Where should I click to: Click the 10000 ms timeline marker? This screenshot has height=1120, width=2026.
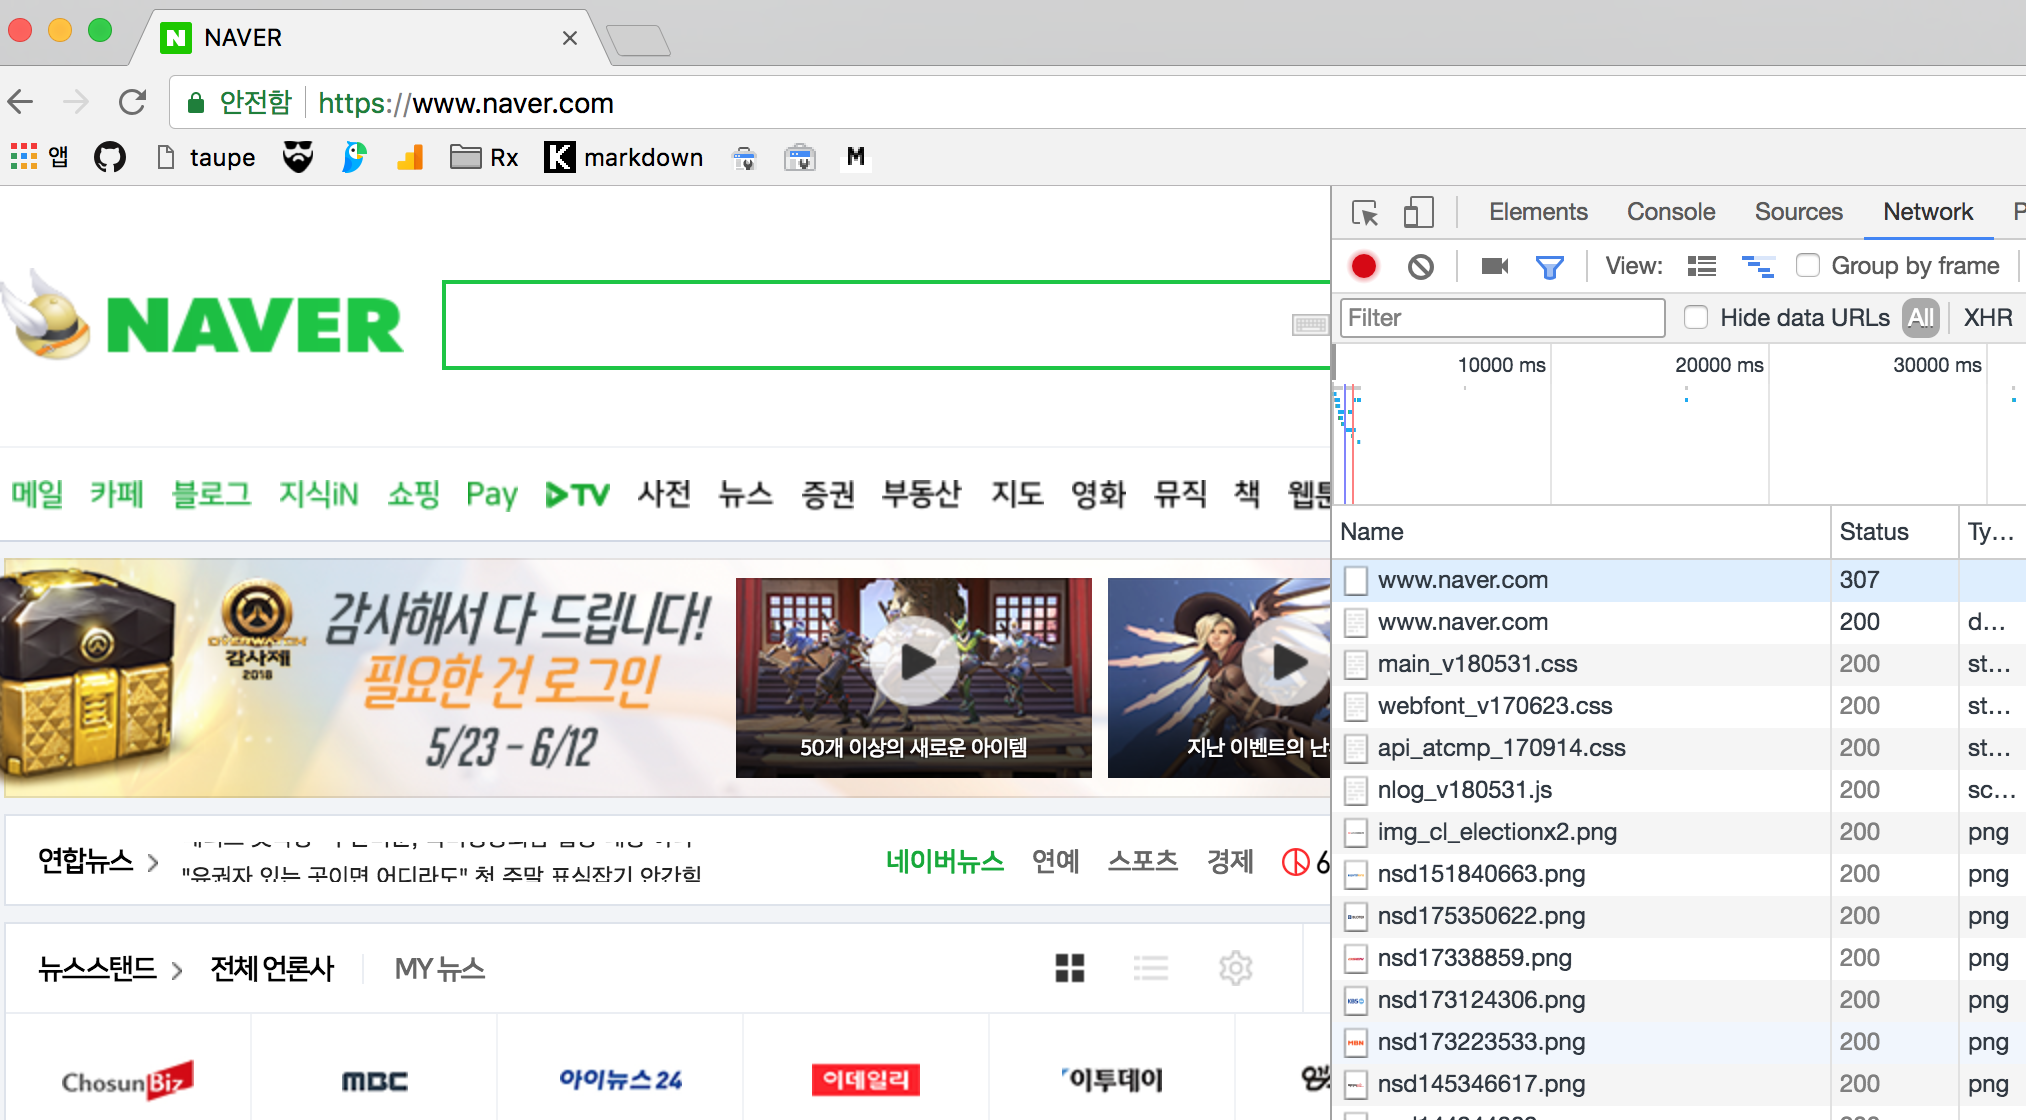[x=1500, y=365]
